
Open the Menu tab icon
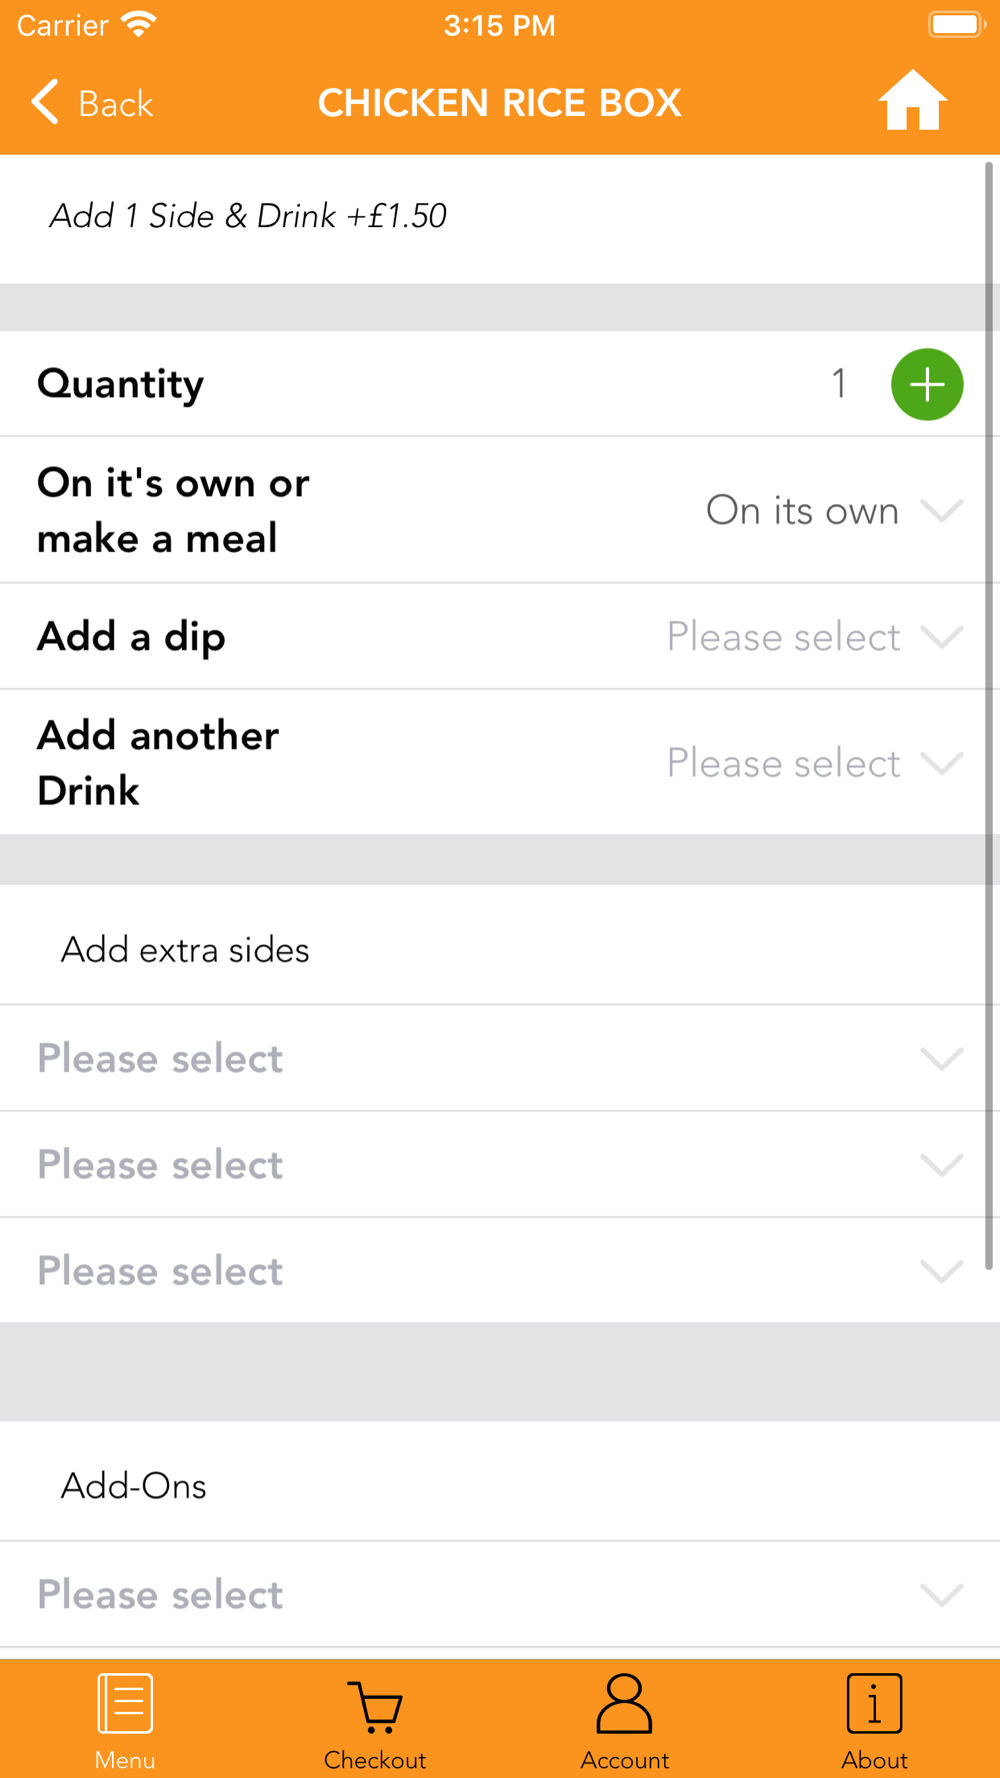click(x=125, y=1703)
